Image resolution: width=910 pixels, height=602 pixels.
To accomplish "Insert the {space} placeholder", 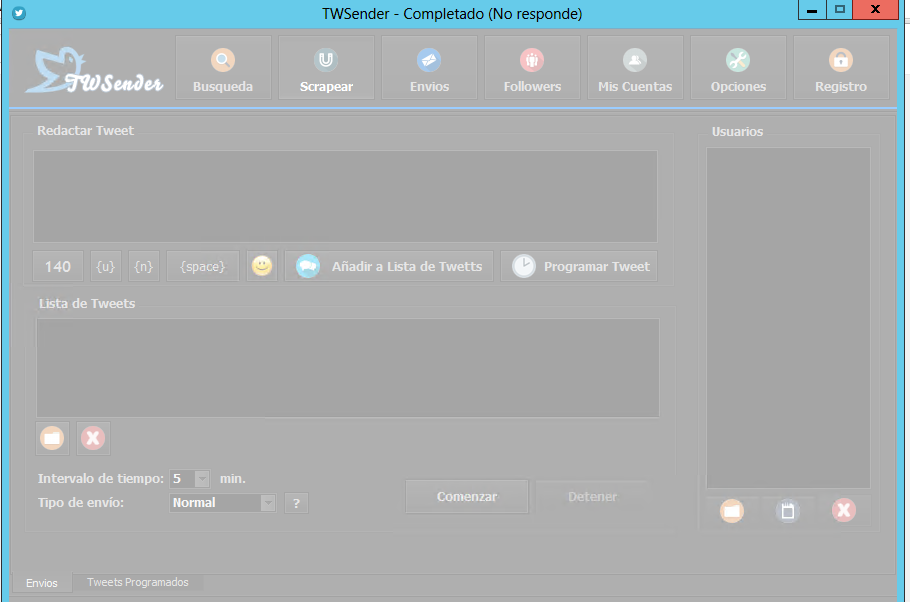I will 203,266.
